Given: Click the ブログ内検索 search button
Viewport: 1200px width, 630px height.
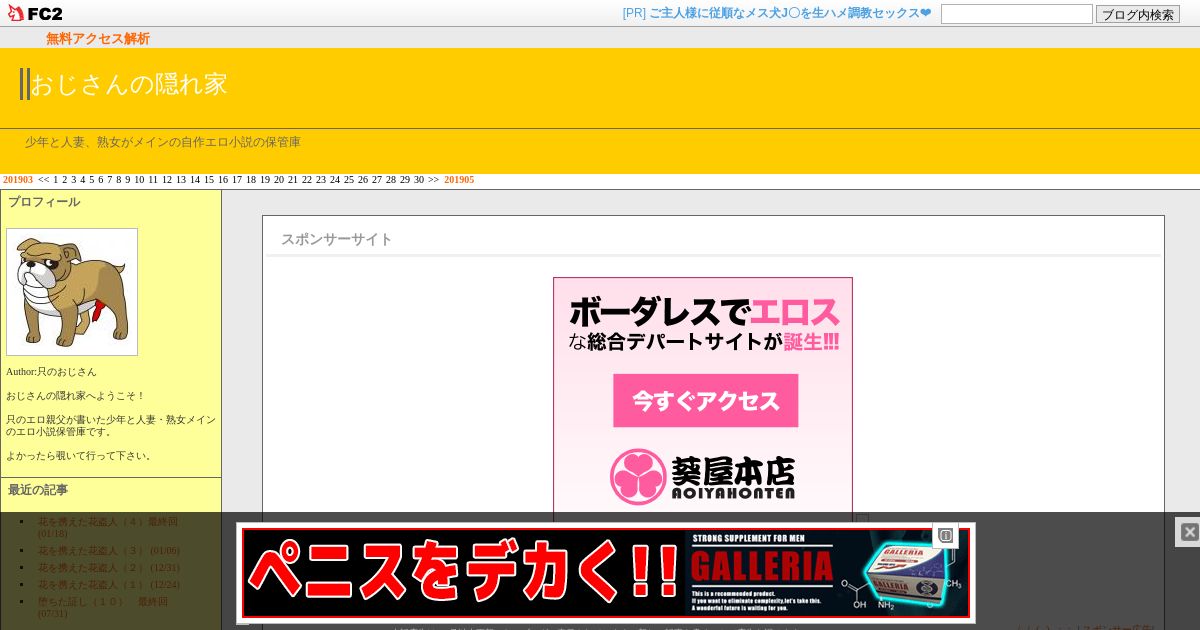Looking at the screenshot, I should coord(1138,14).
